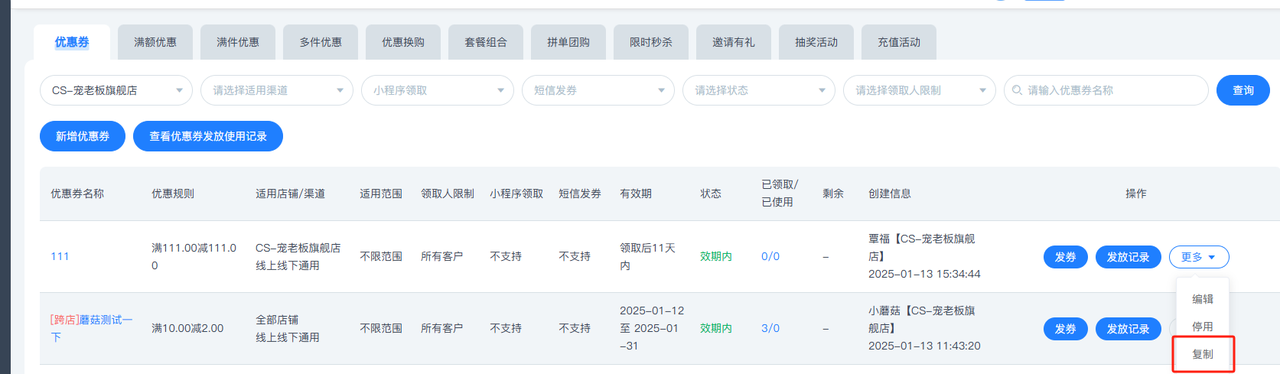The image size is (1280, 374).
Task: Open 查看优惠券发放使用记录
Action: coord(208,136)
